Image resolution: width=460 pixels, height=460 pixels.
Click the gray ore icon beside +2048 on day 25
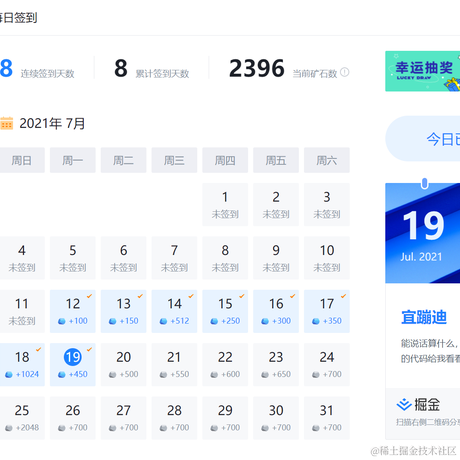pyautogui.click(x=9, y=428)
